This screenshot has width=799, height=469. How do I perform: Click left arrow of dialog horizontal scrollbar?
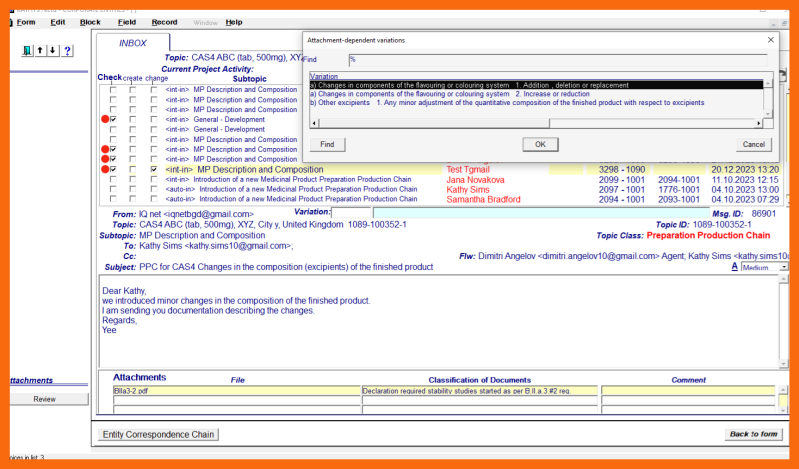point(314,123)
